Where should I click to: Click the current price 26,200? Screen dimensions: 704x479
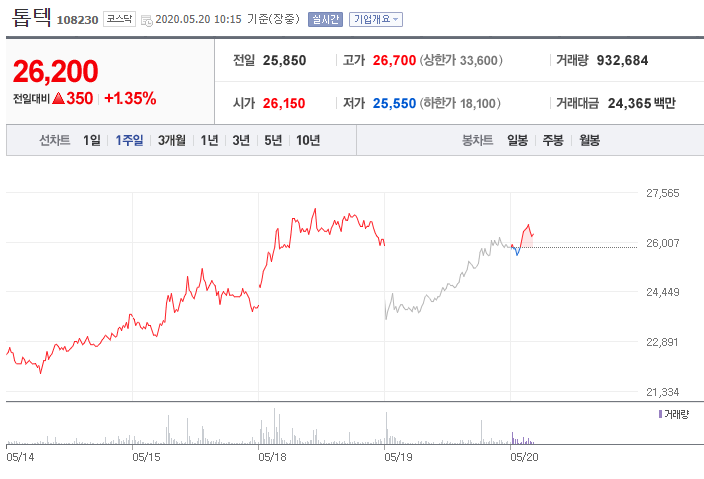click(x=55, y=71)
